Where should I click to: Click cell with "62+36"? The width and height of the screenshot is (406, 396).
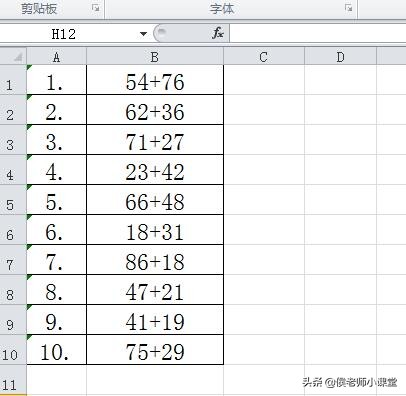[x=155, y=110]
